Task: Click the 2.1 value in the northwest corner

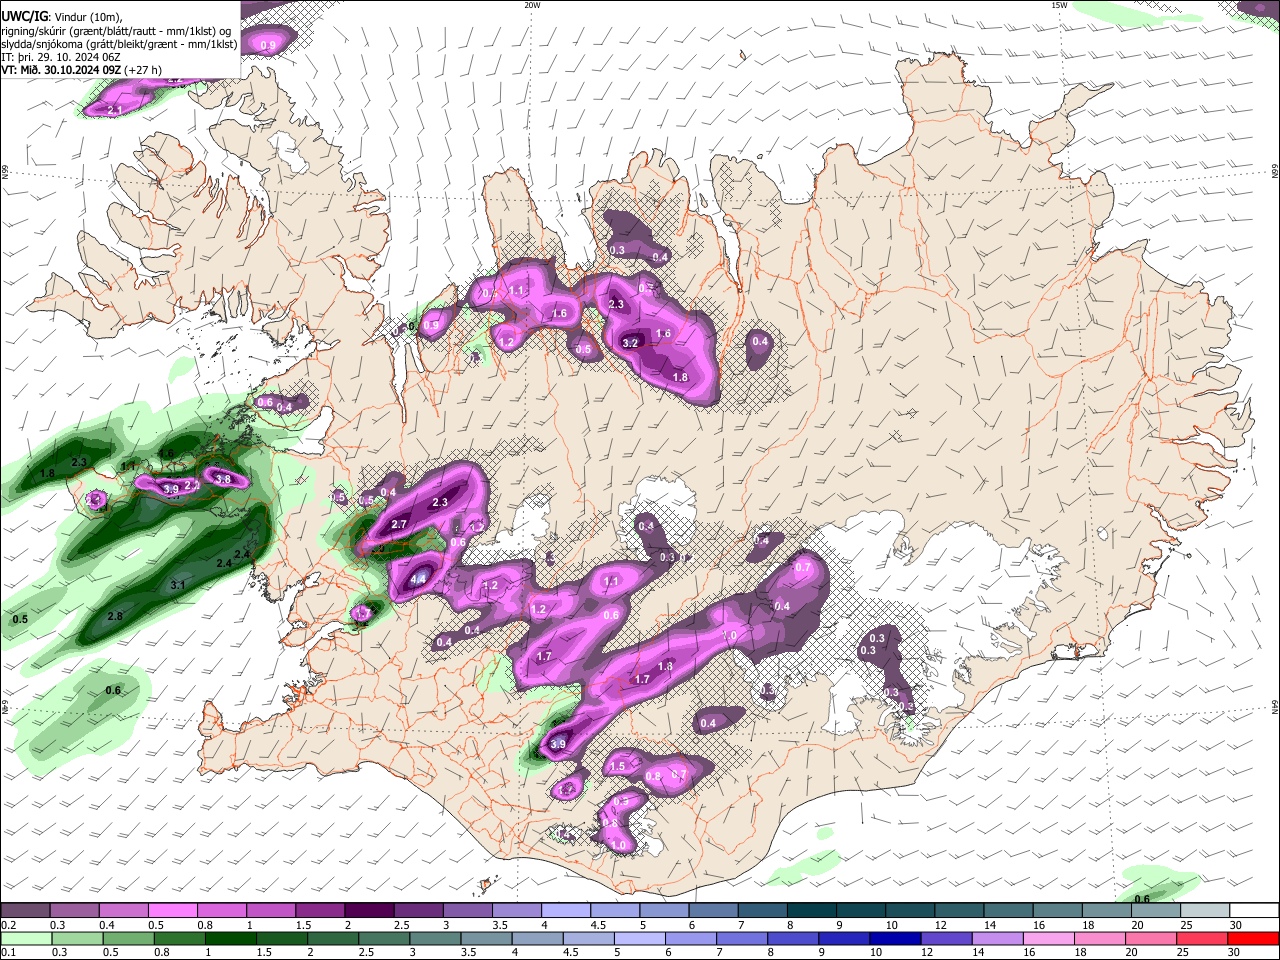Action: click(114, 110)
